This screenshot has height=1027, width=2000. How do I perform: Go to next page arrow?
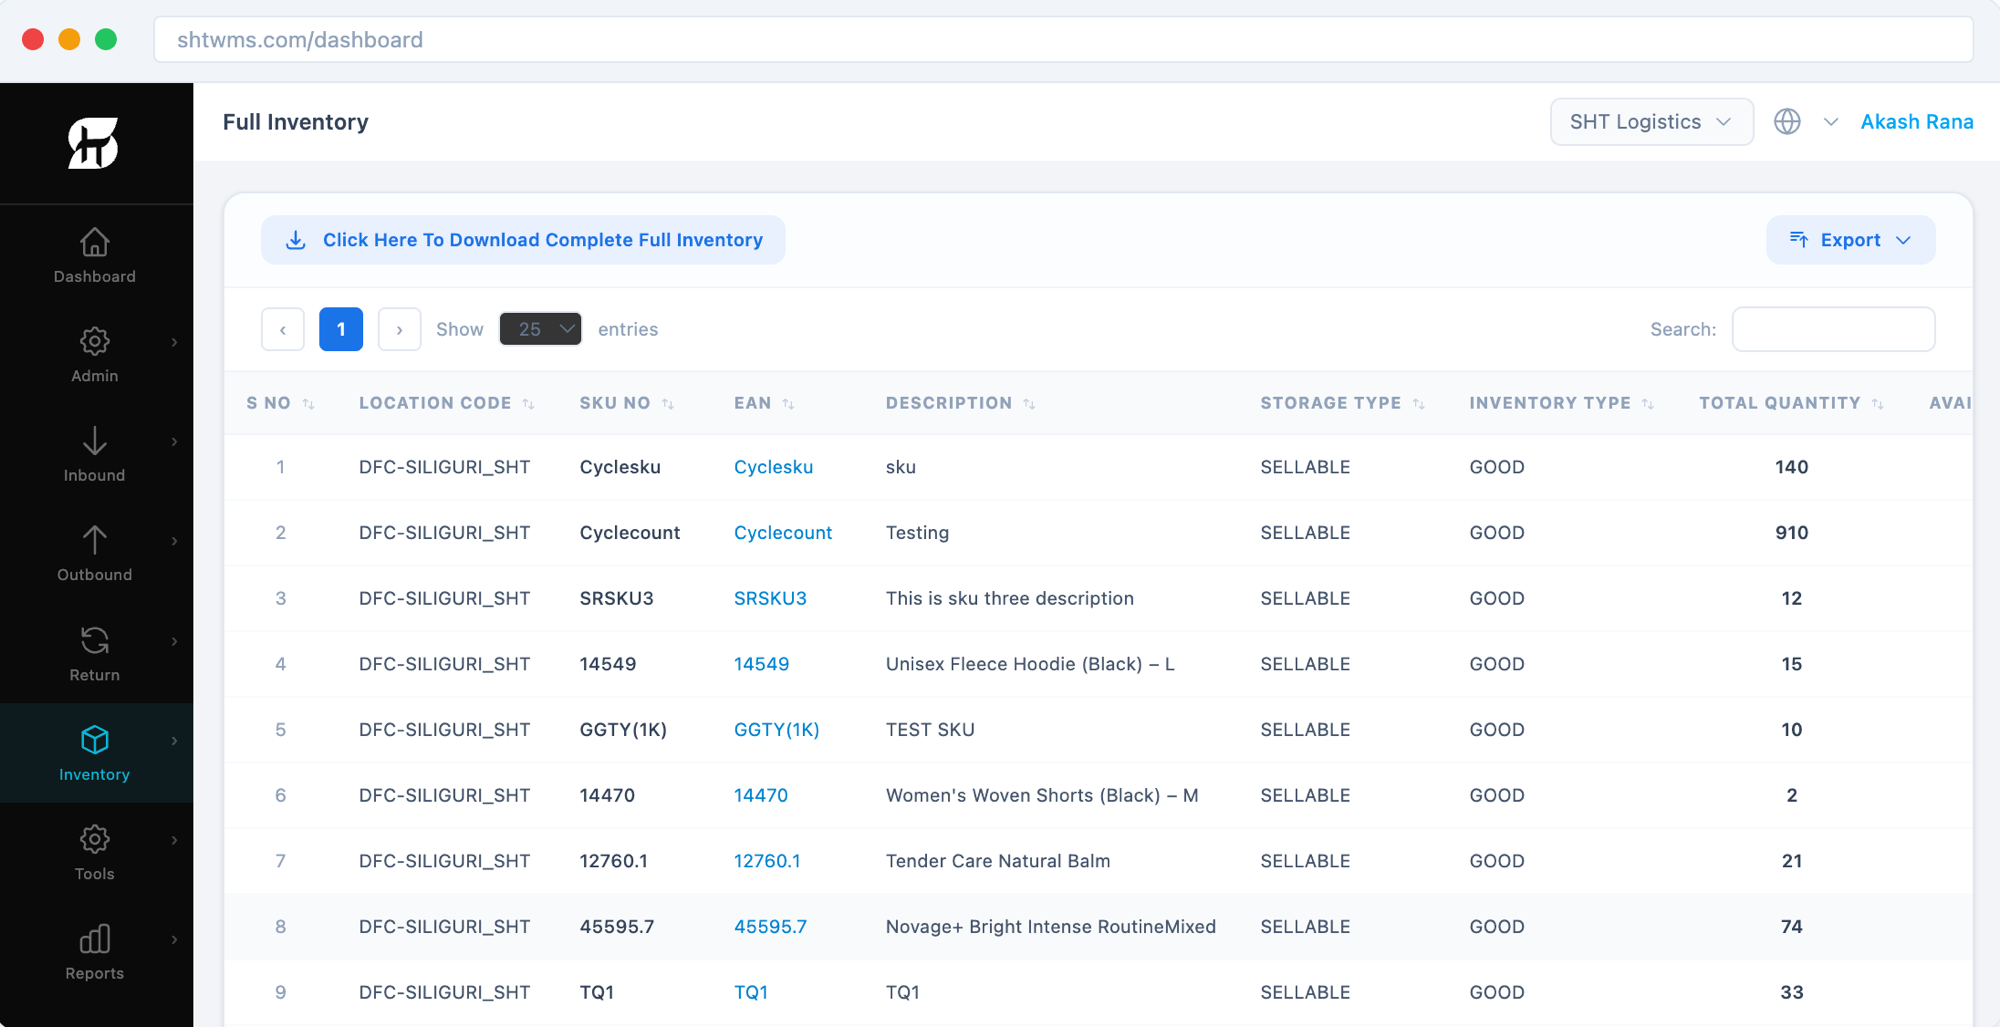click(x=399, y=329)
